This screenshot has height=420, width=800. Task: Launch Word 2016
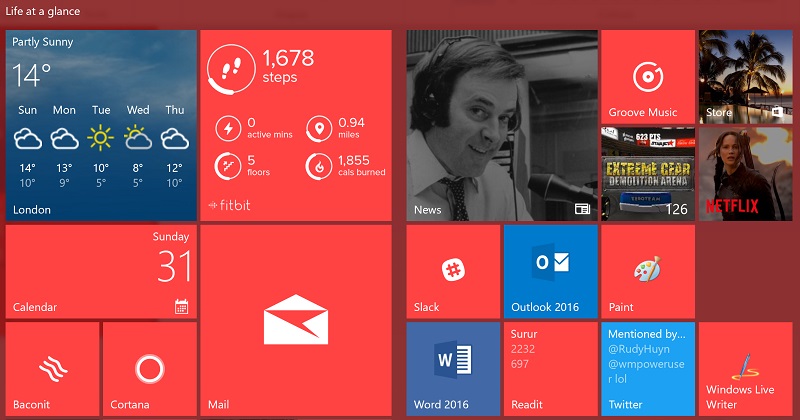tap(453, 369)
